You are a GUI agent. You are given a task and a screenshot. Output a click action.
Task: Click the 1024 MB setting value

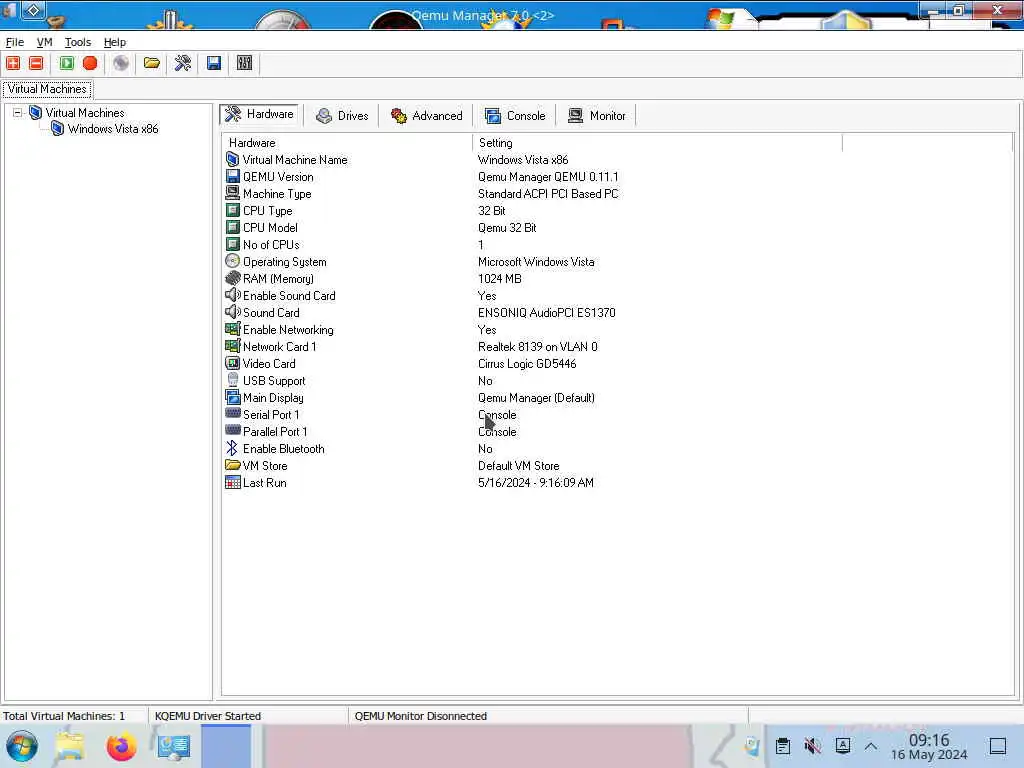[x=500, y=279]
